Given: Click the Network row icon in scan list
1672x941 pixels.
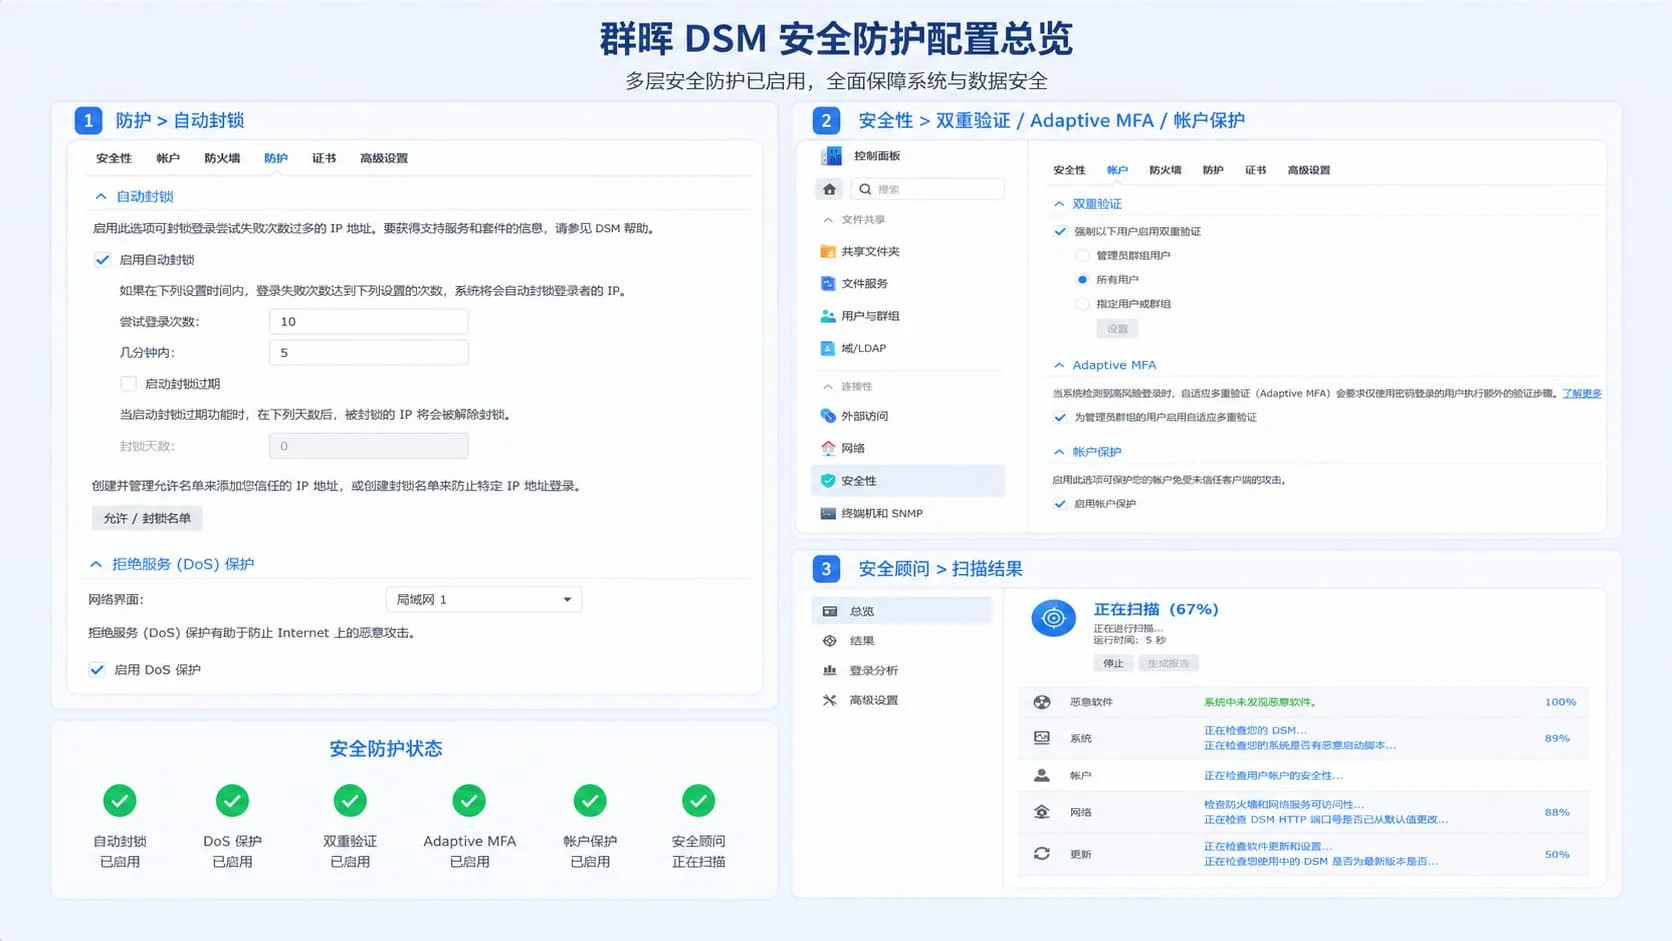Looking at the screenshot, I should point(1042,812).
